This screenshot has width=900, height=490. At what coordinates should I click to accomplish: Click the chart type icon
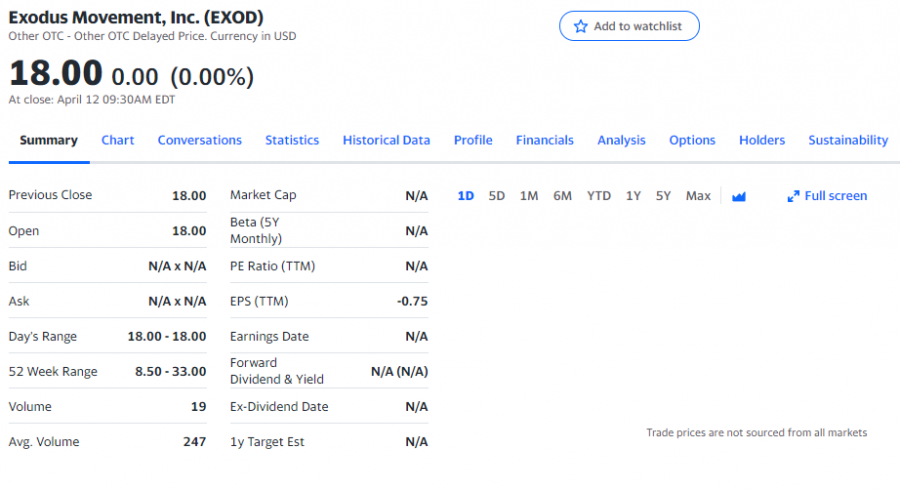pos(739,196)
